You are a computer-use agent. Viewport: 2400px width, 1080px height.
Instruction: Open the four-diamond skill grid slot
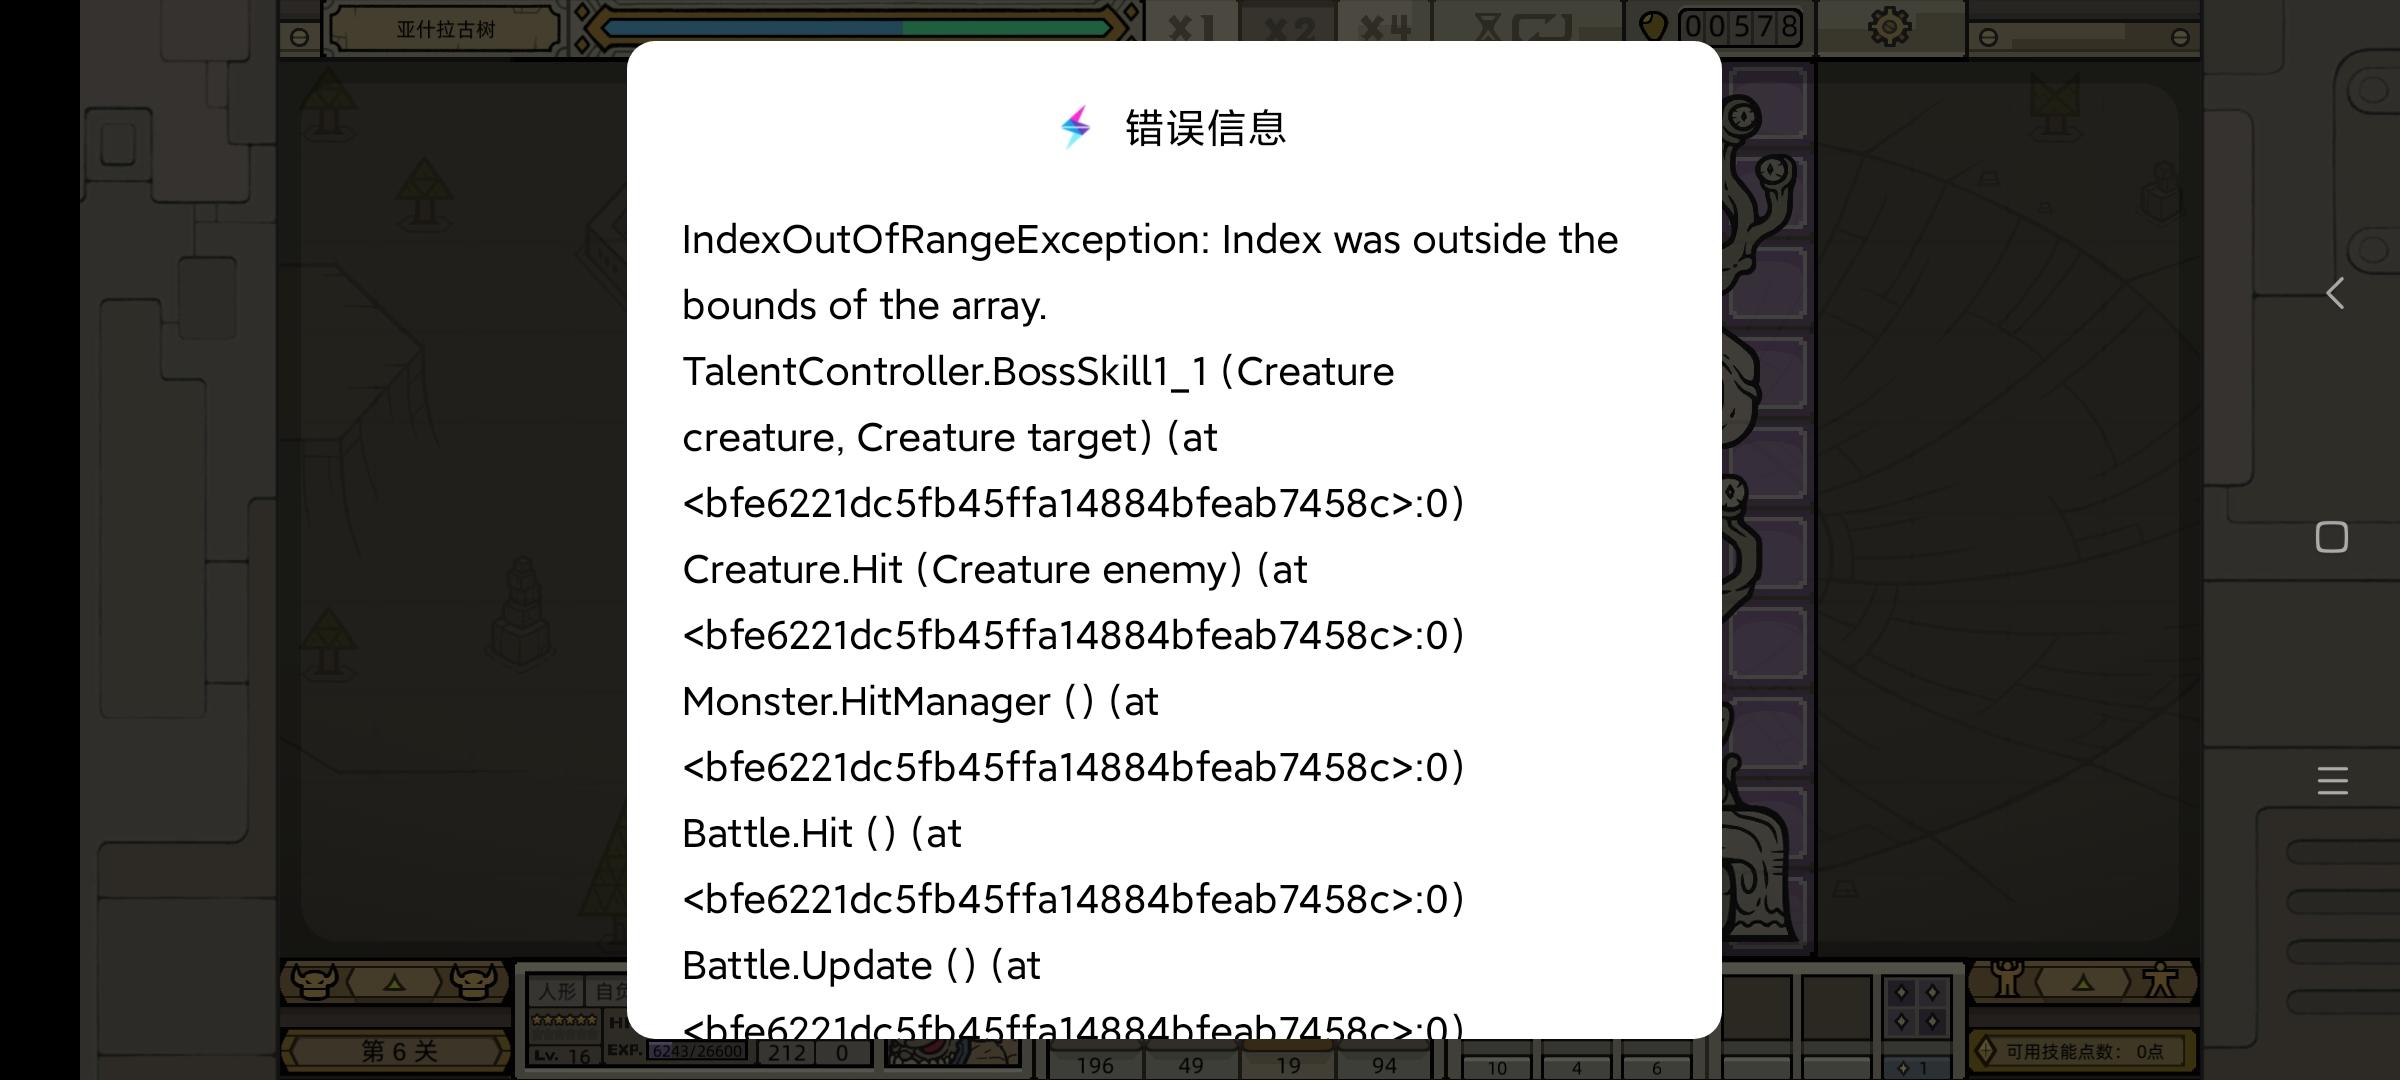pyautogui.click(x=1917, y=1007)
